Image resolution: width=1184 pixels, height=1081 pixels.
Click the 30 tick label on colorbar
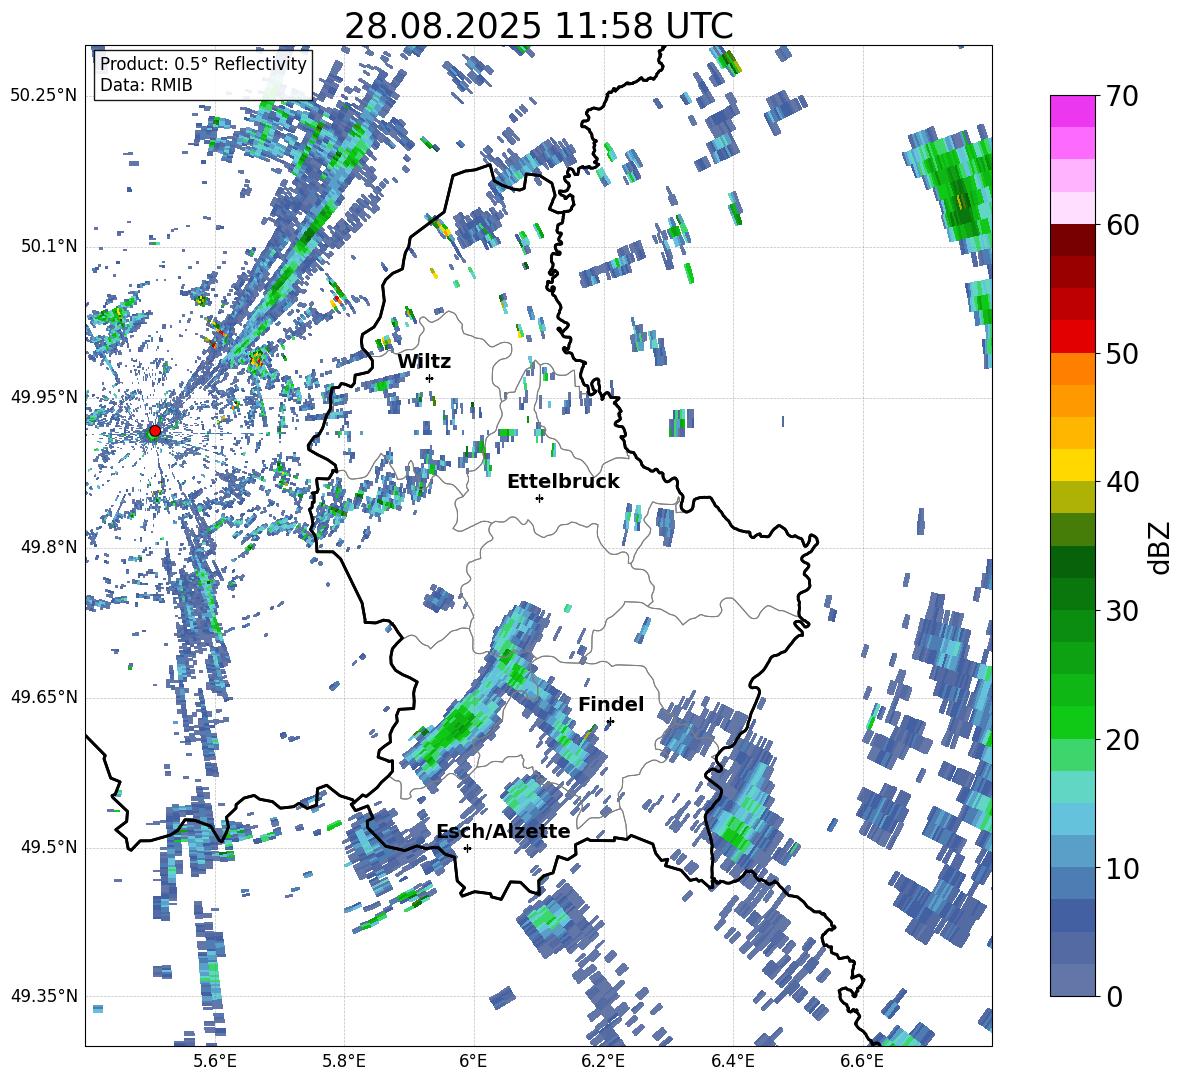[1123, 611]
